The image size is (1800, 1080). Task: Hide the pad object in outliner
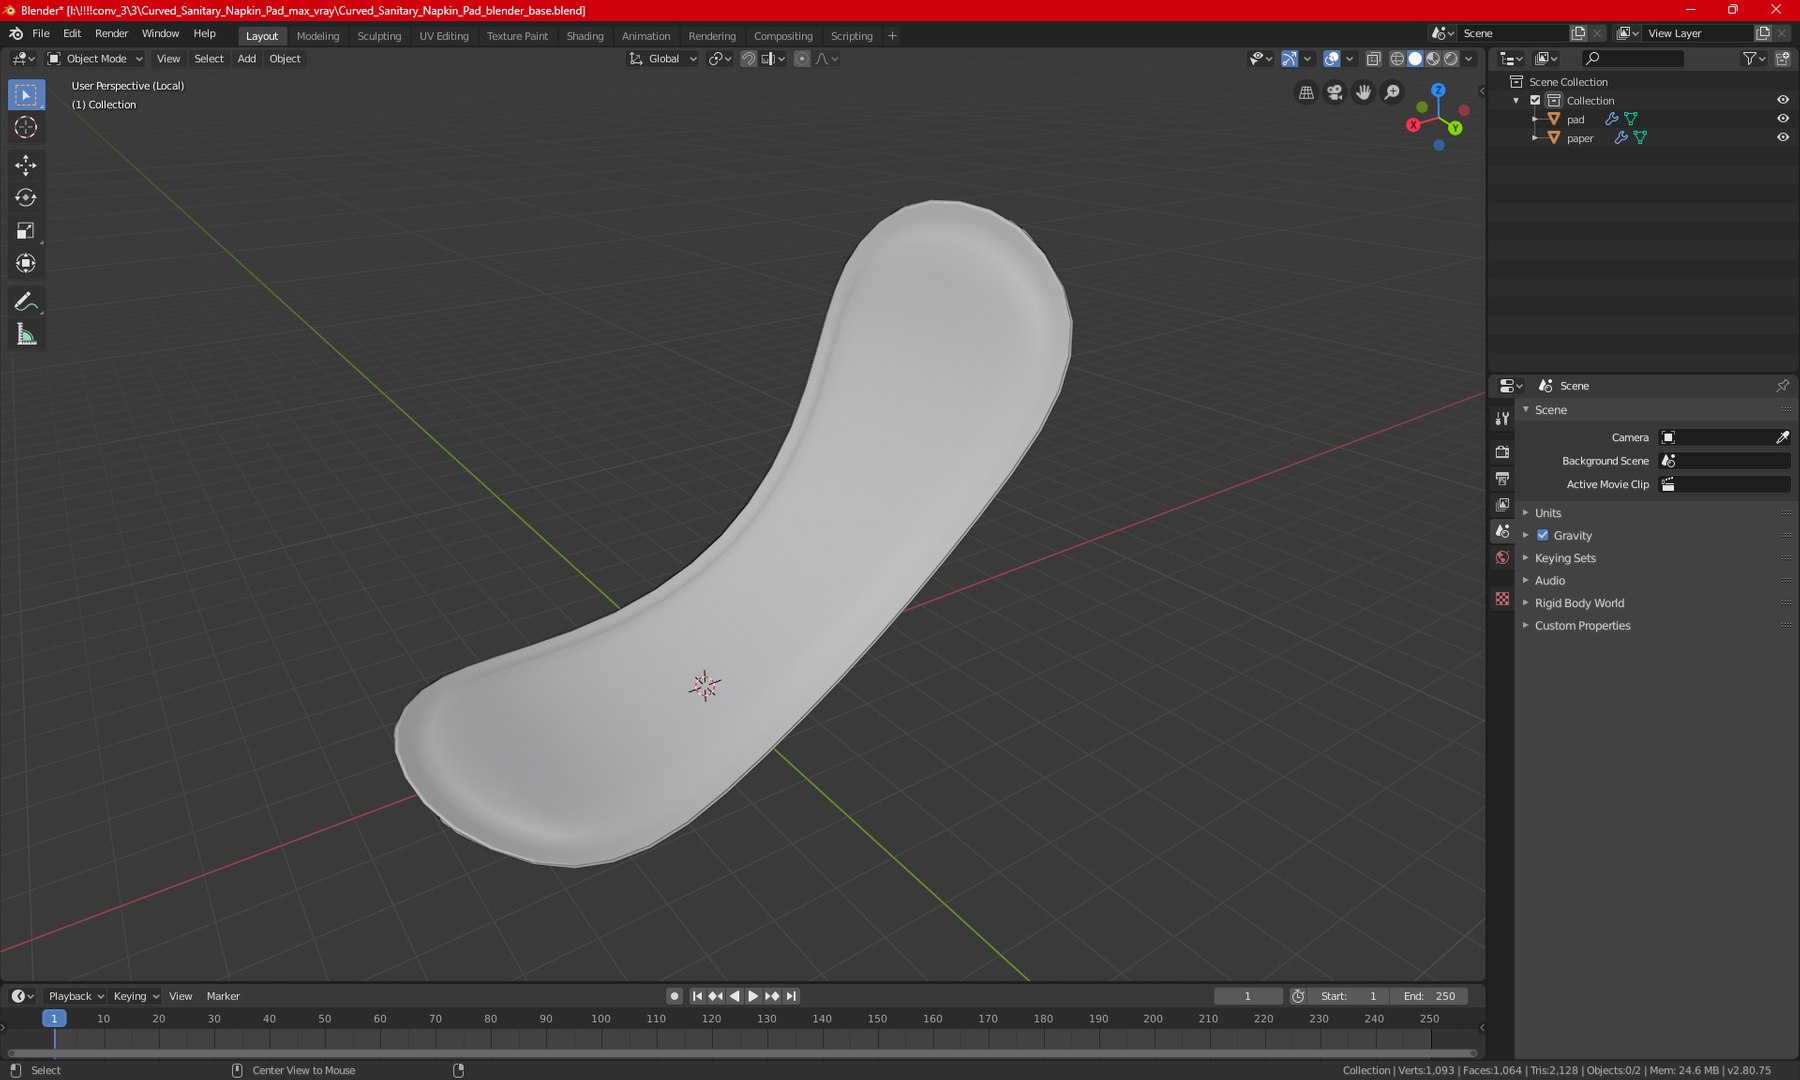pyautogui.click(x=1782, y=119)
